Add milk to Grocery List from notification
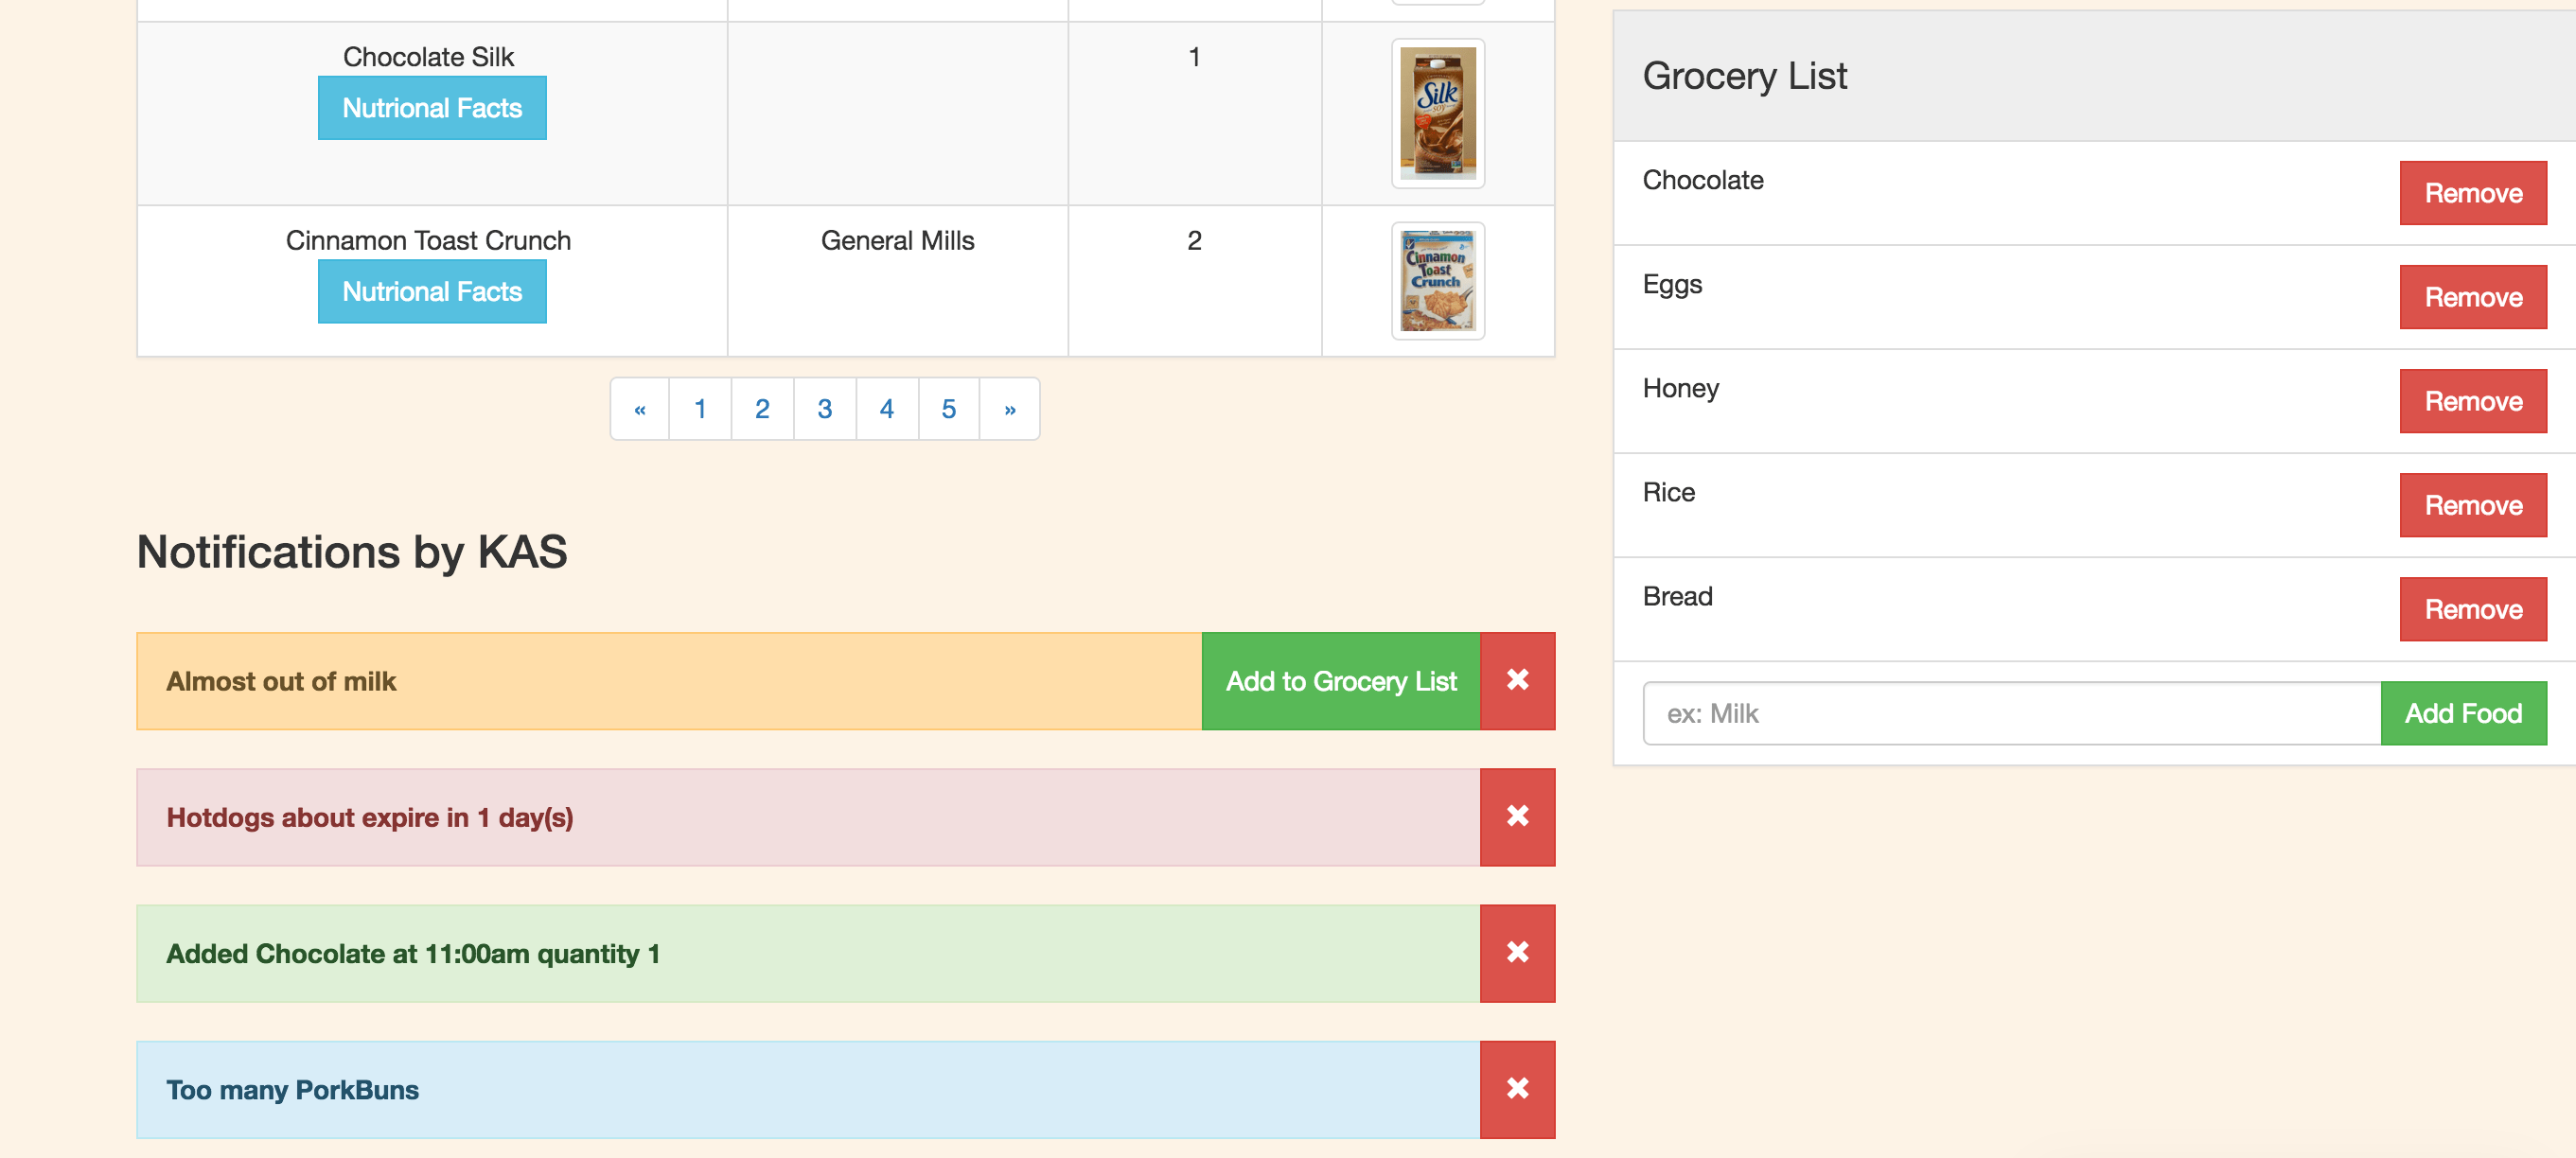 1340,680
